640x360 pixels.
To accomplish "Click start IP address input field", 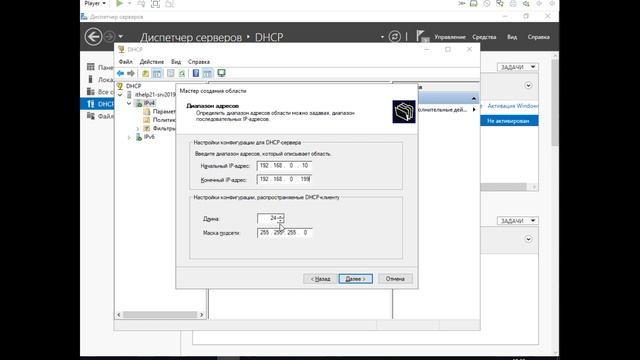I will (284, 166).
